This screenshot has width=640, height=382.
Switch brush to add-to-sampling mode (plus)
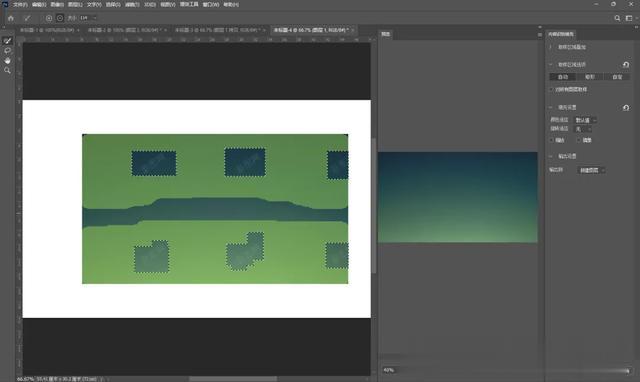tap(49, 18)
